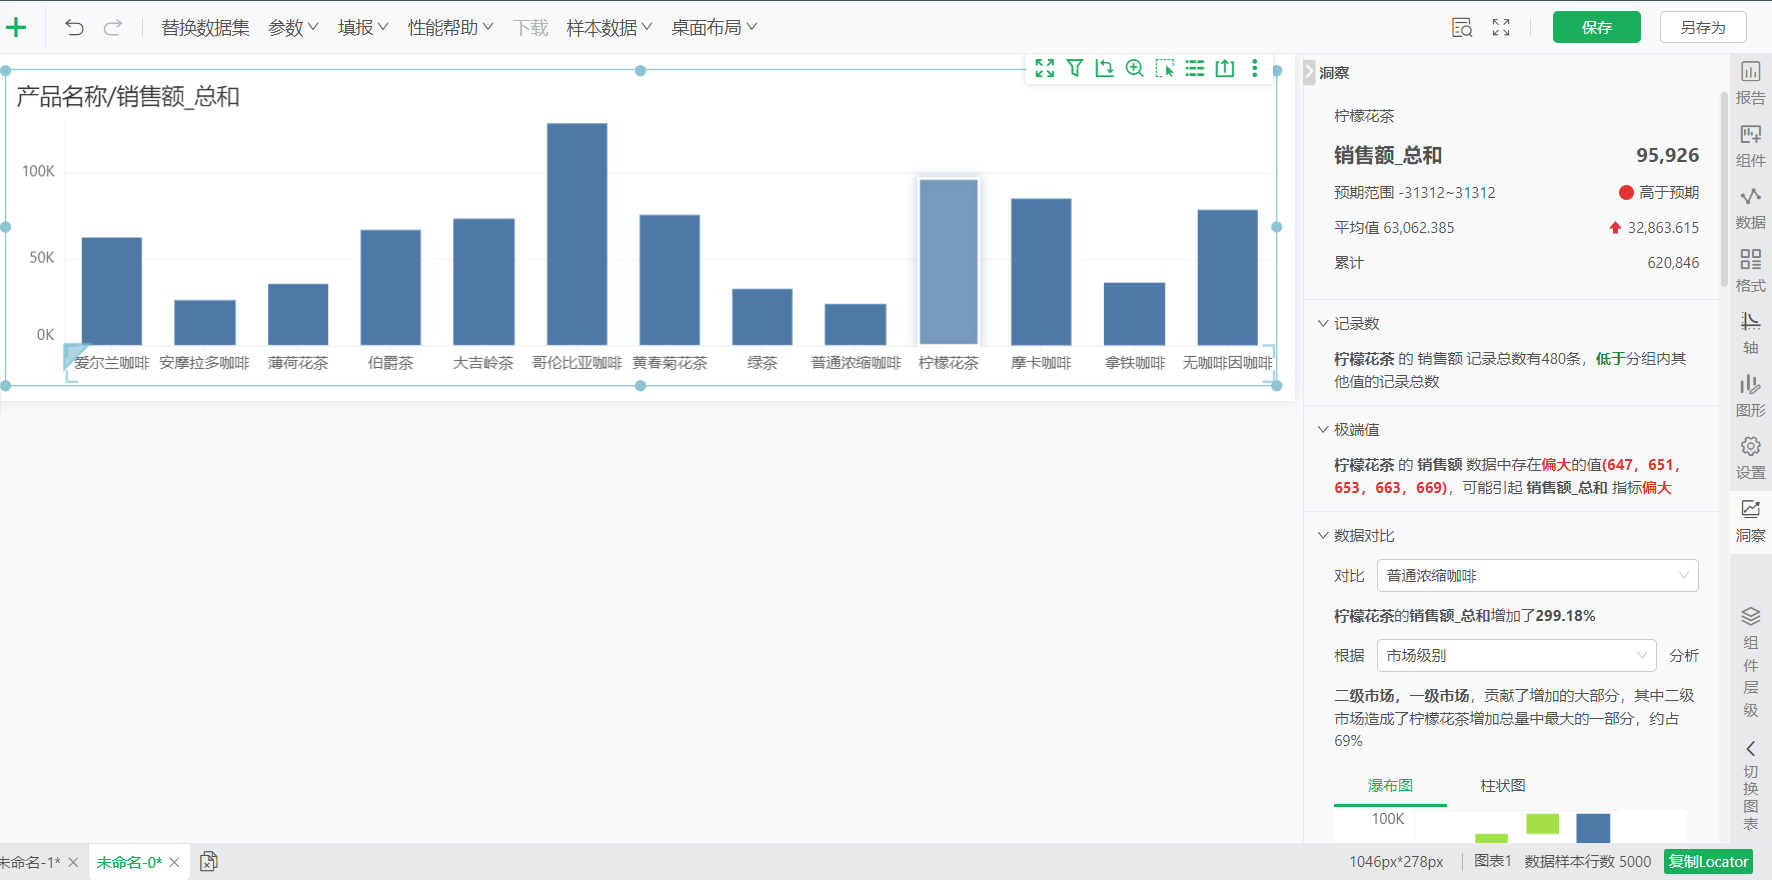
Task: Click the 无咖啡因咖啡 bar
Action: [1228, 277]
